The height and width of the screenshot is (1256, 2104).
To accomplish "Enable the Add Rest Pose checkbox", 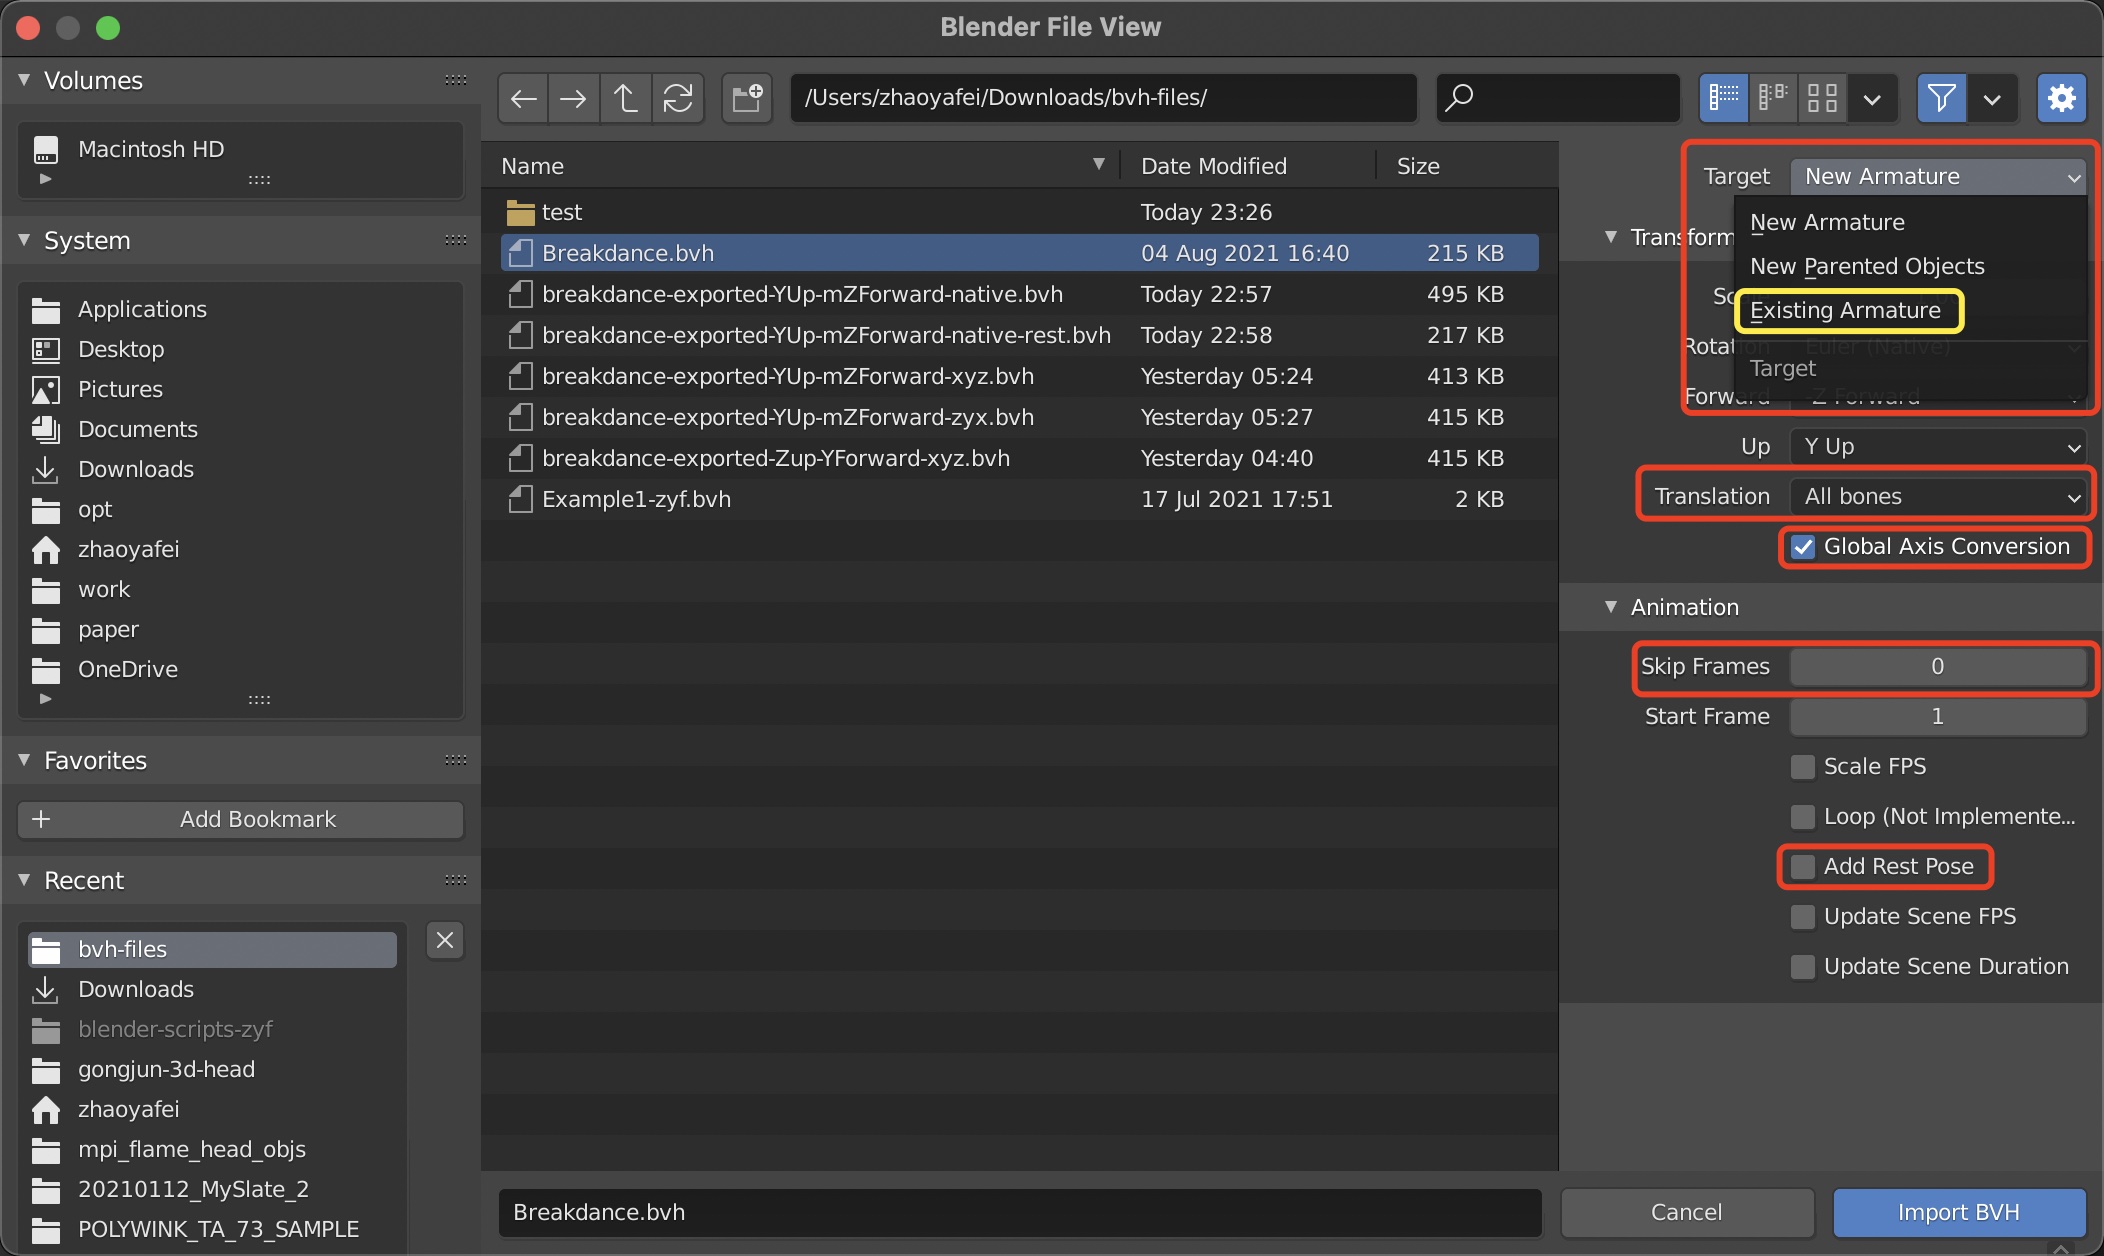I will [x=1803, y=866].
